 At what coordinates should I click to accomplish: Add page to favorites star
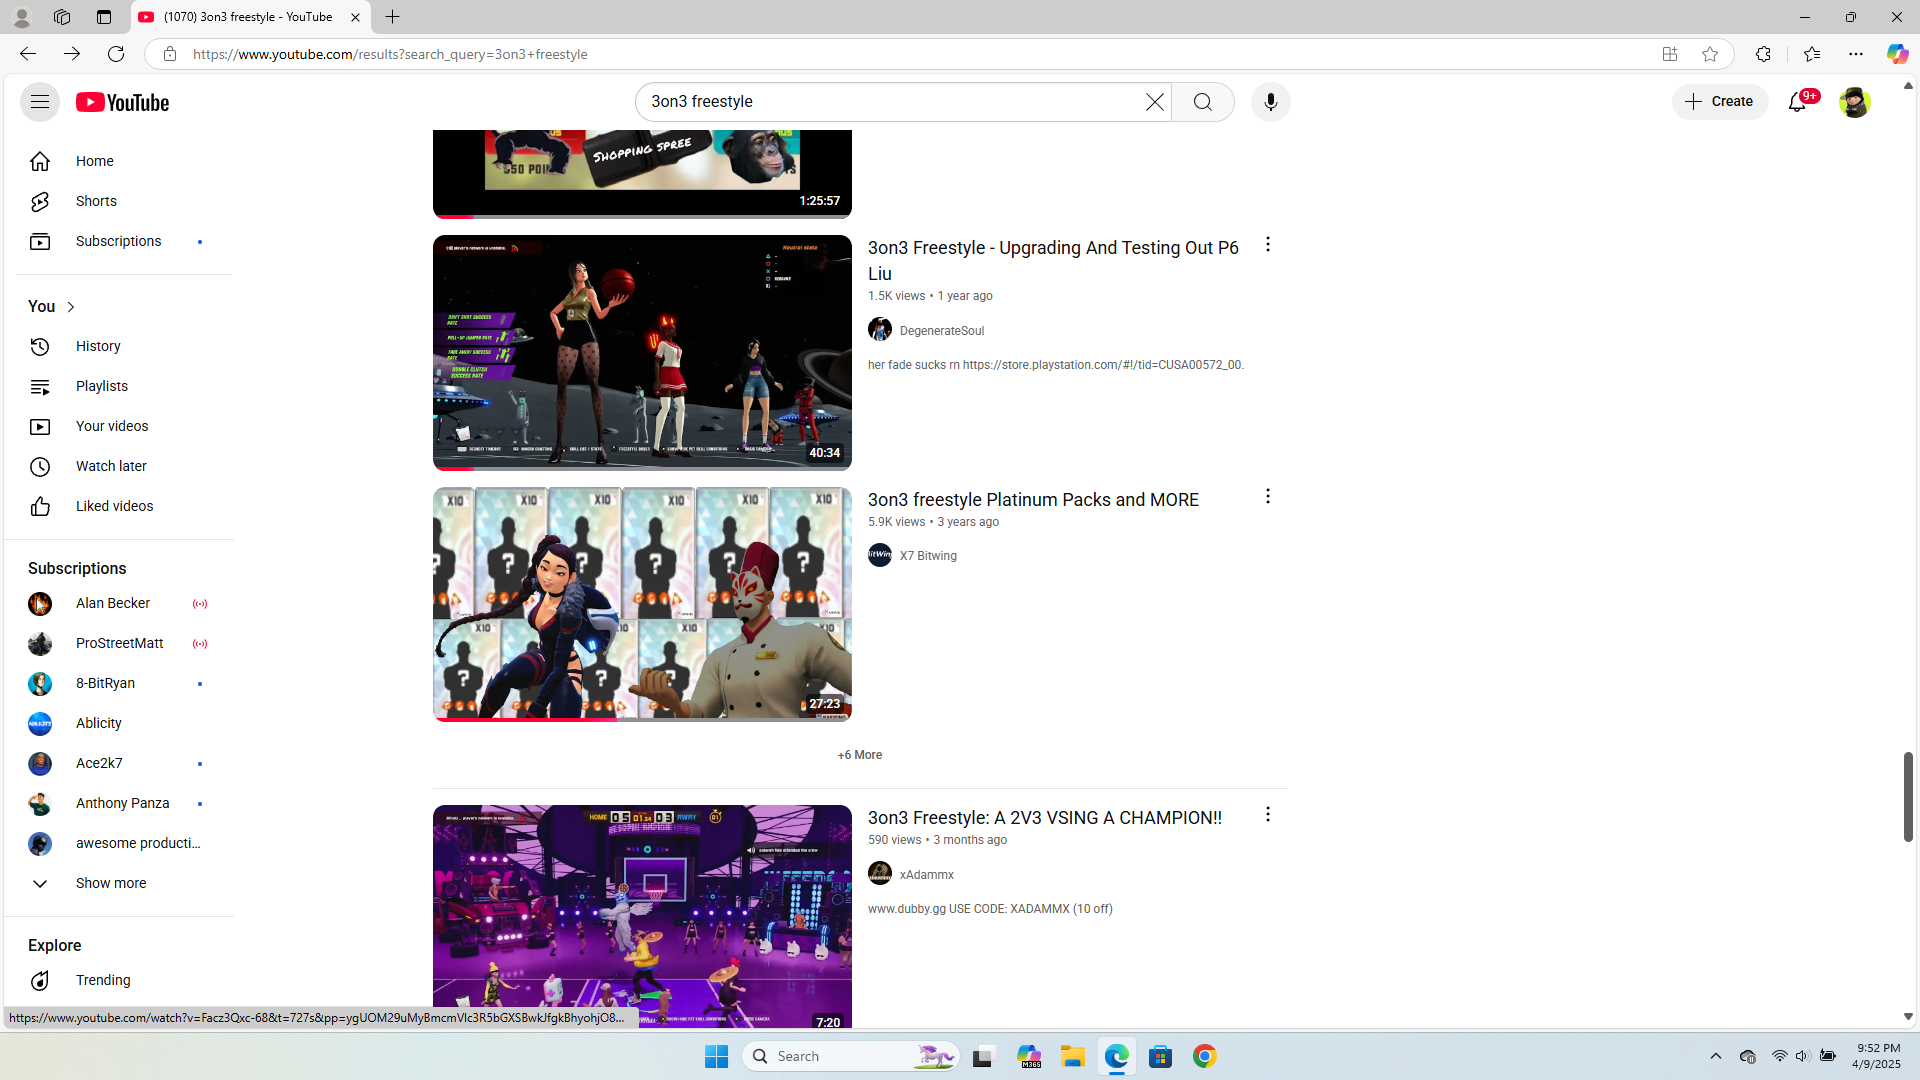(x=1710, y=54)
